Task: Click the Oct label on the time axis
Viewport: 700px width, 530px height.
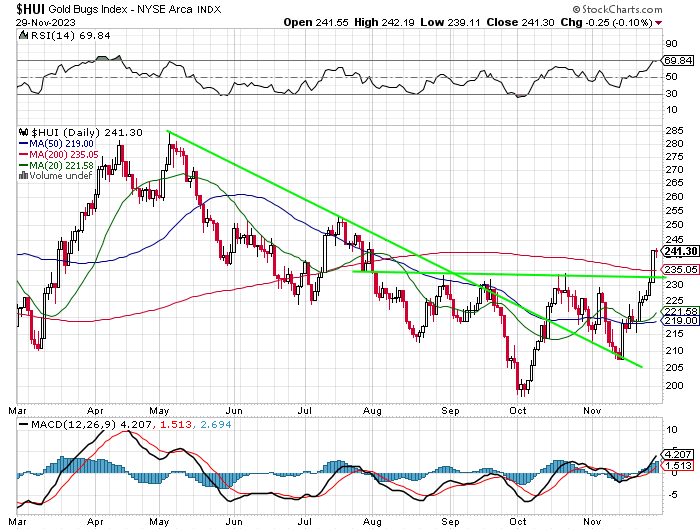Action: coord(517,410)
